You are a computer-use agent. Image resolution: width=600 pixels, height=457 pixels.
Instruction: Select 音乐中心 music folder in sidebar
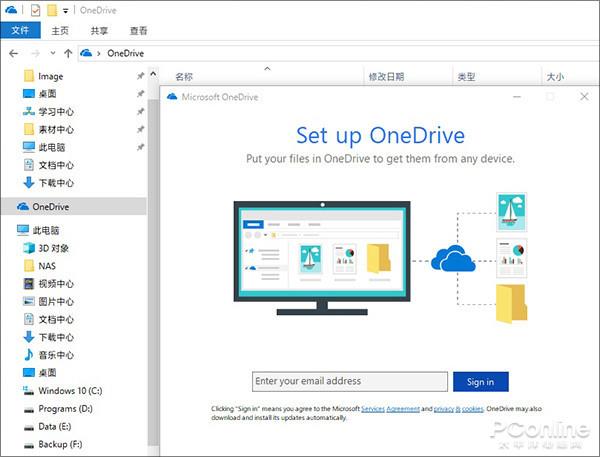[x=55, y=355]
